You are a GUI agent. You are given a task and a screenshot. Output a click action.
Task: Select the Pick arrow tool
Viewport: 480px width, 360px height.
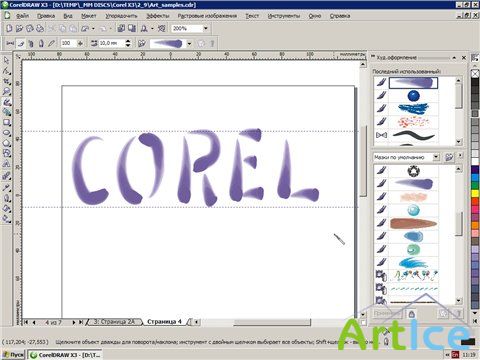[x=7, y=61]
